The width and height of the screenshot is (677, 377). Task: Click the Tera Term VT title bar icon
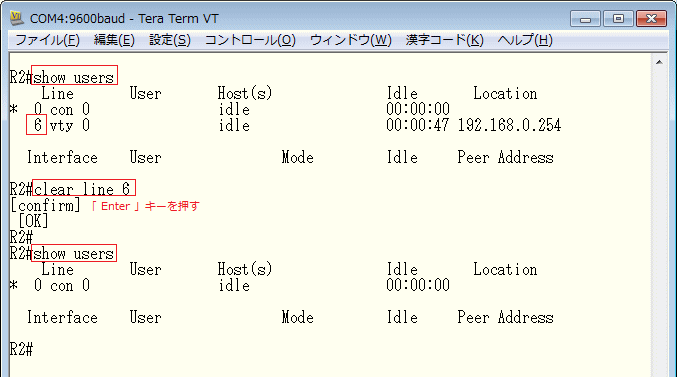17,18
